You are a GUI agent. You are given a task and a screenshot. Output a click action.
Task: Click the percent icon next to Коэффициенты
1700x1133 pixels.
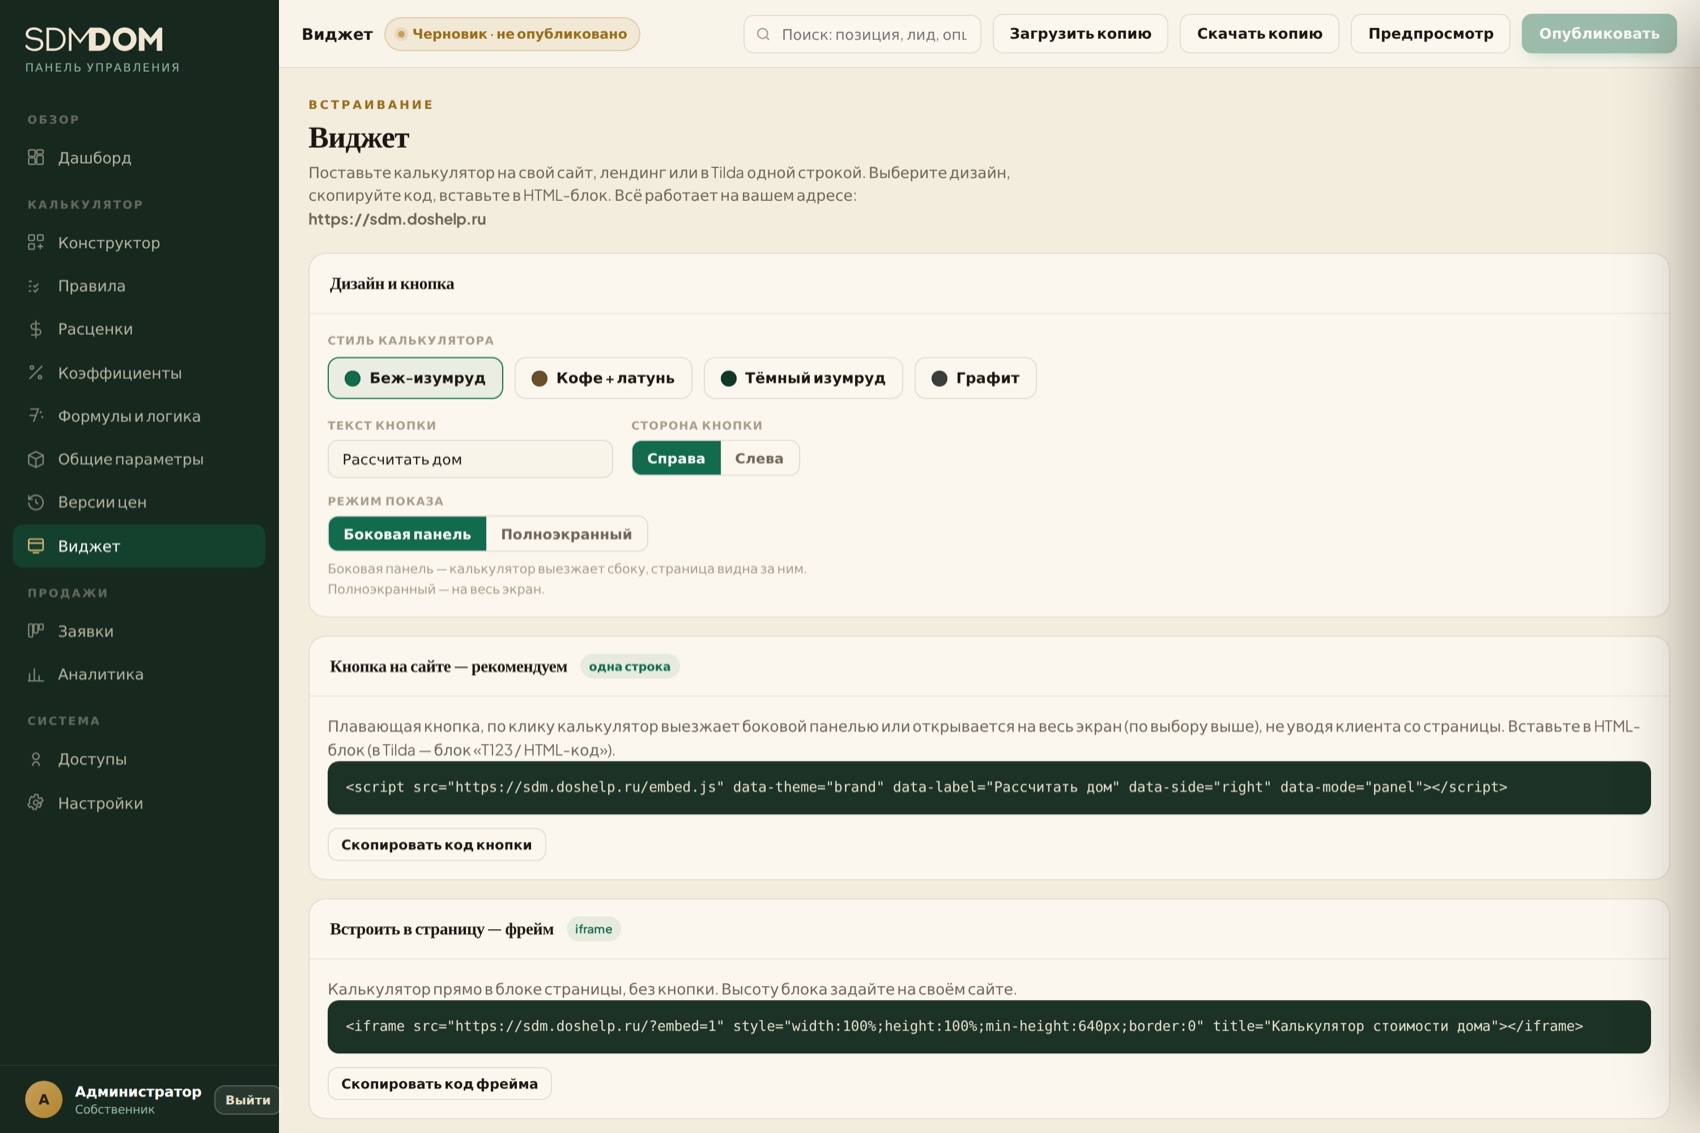36,372
